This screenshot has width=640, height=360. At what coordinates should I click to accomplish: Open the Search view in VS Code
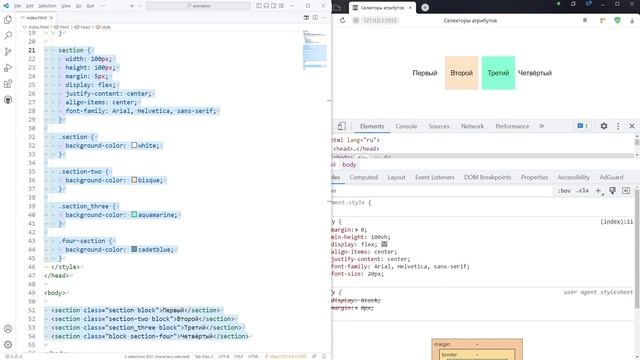point(8,36)
